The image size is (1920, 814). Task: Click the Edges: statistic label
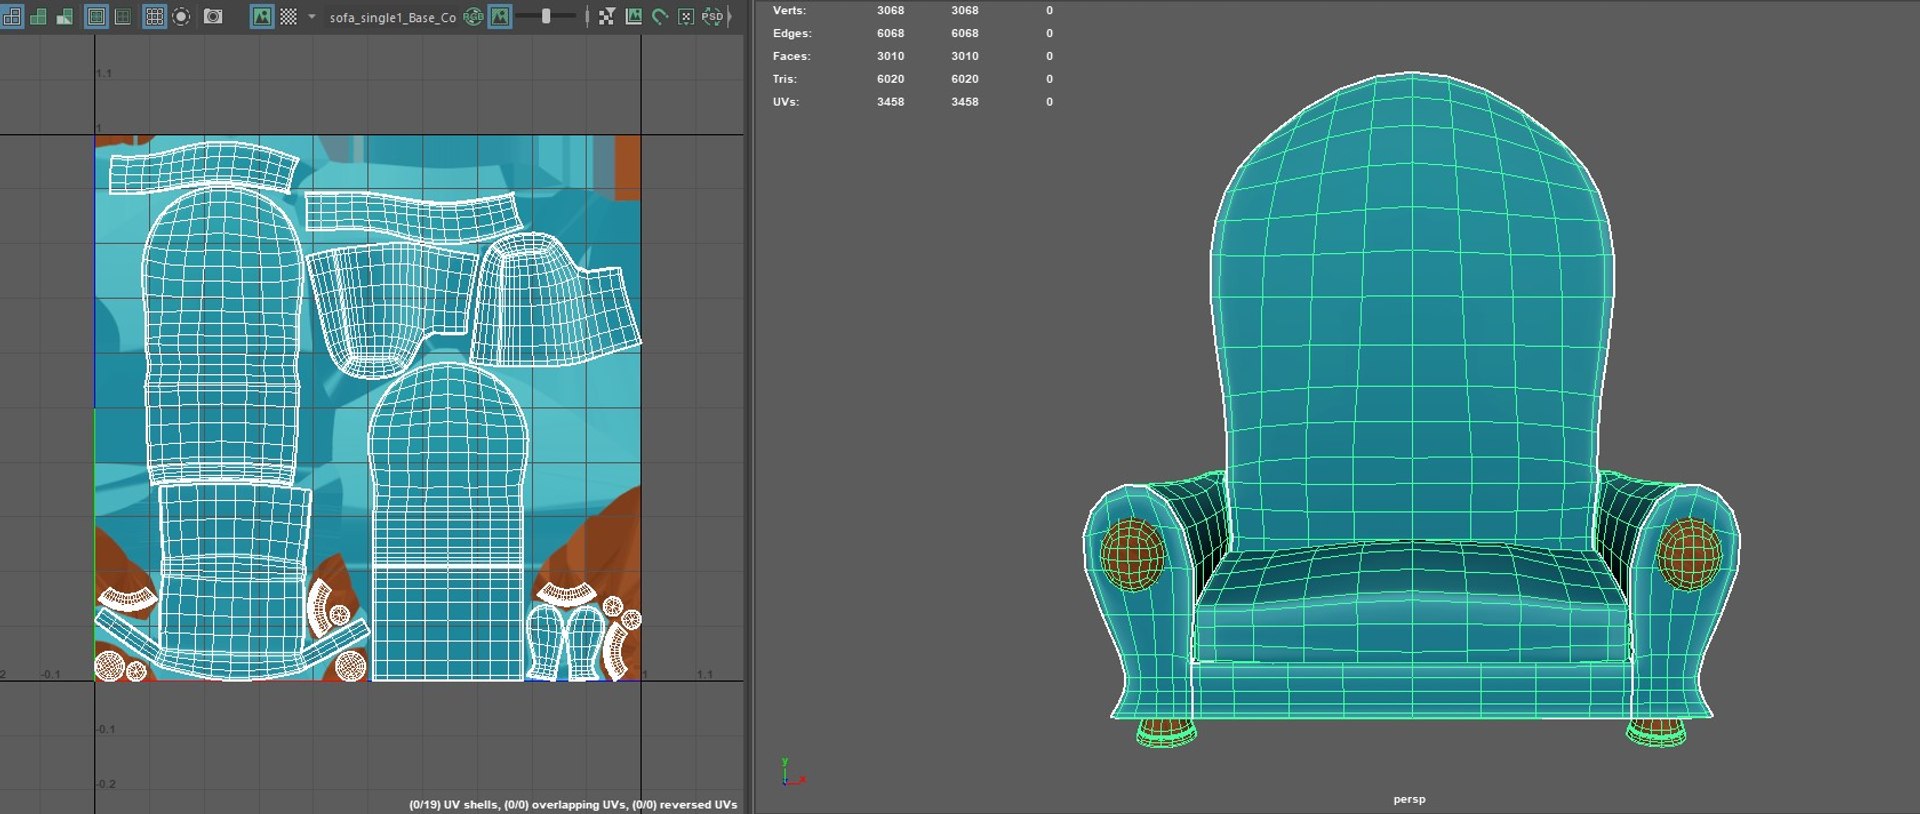[x=792, y=33]
